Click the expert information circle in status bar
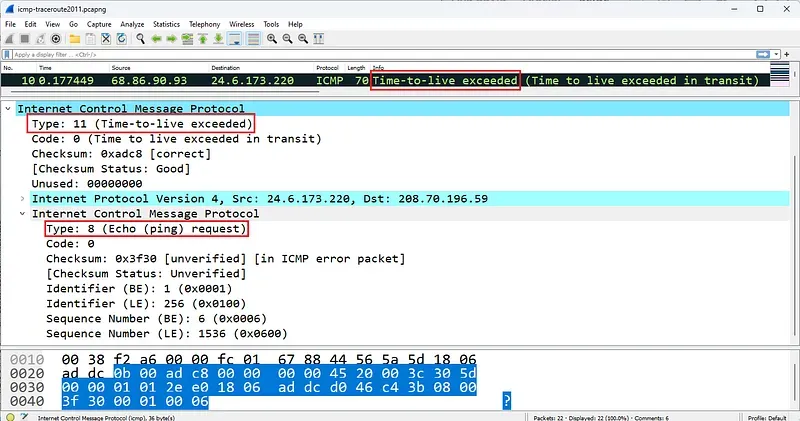Image resolution: width=800 pixels, height=421 pixels. pyautogui.click(x=10, y=417)
